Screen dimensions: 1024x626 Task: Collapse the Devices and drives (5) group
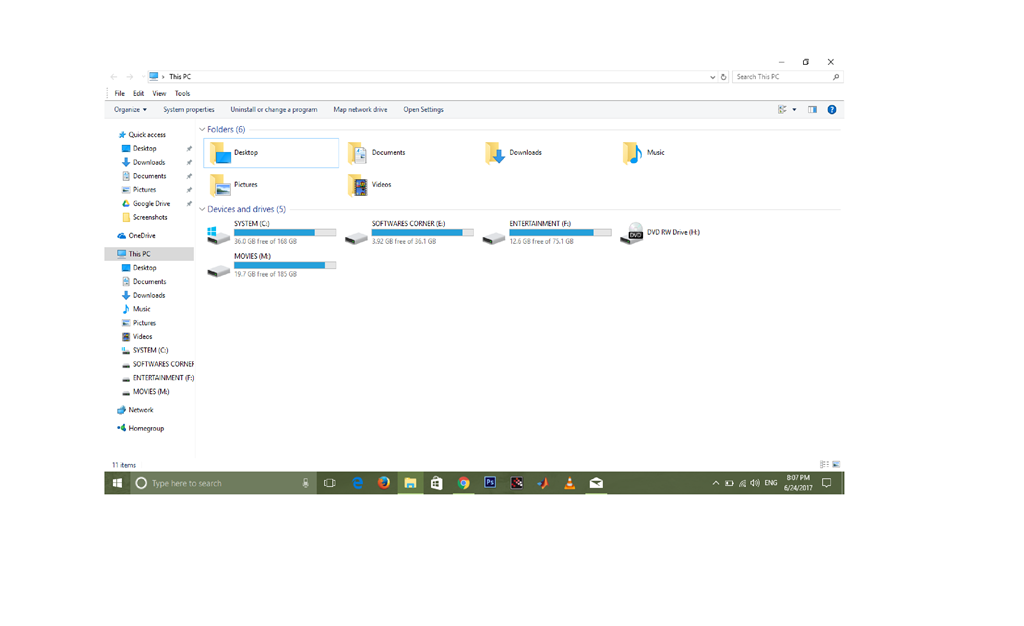coord(202,210)
